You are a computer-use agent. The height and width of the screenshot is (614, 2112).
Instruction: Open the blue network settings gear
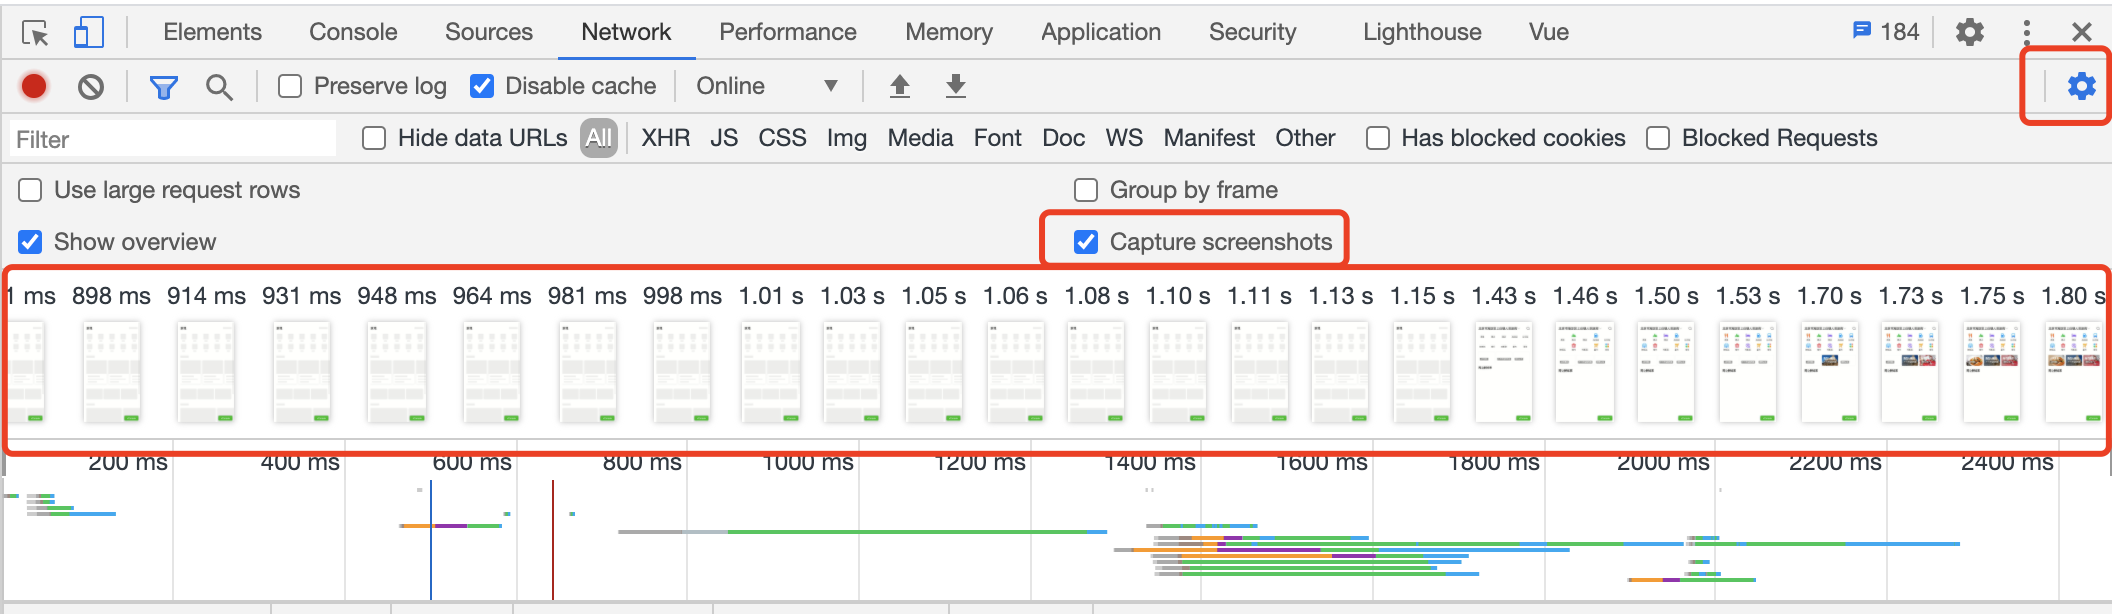[2081, 86]
